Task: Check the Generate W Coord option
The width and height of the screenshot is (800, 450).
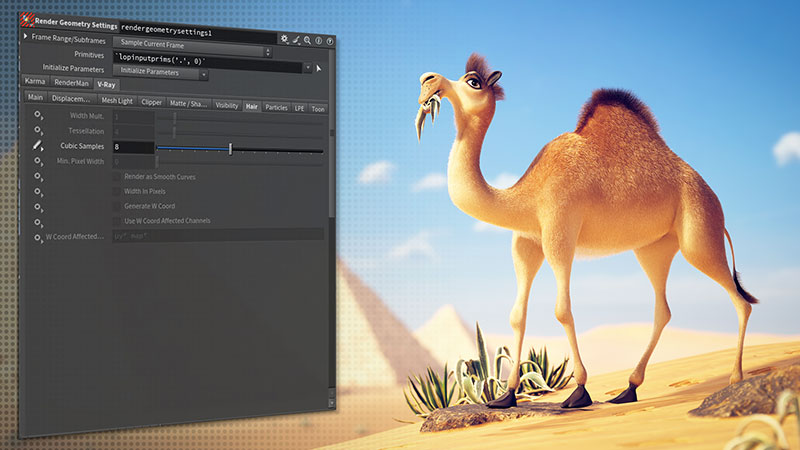Action: (116, 206)
